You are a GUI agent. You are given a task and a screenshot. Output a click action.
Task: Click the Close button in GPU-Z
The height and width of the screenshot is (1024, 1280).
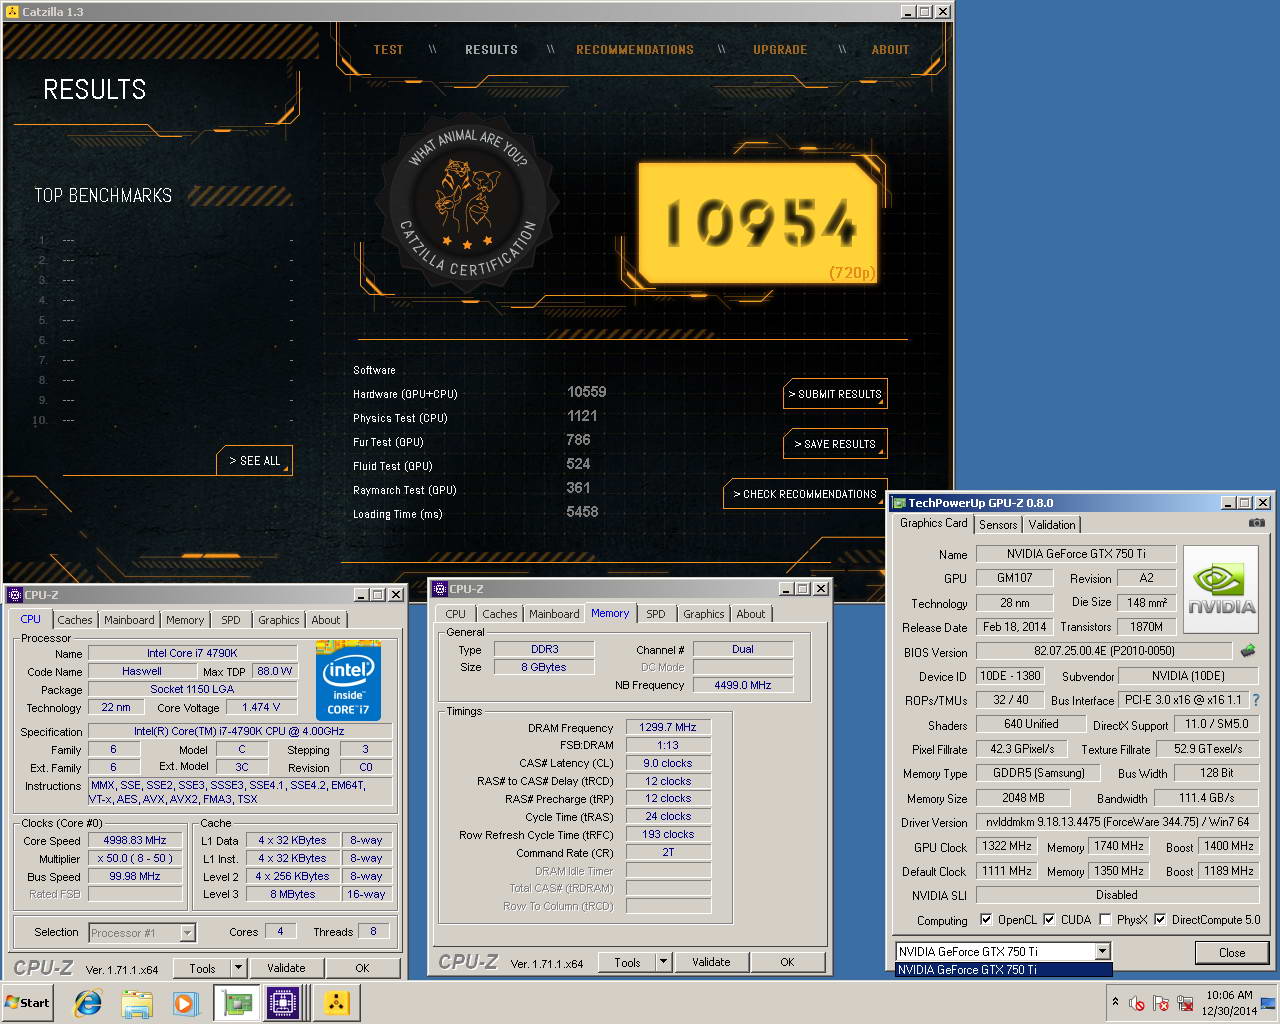[x=1232, y=953]
